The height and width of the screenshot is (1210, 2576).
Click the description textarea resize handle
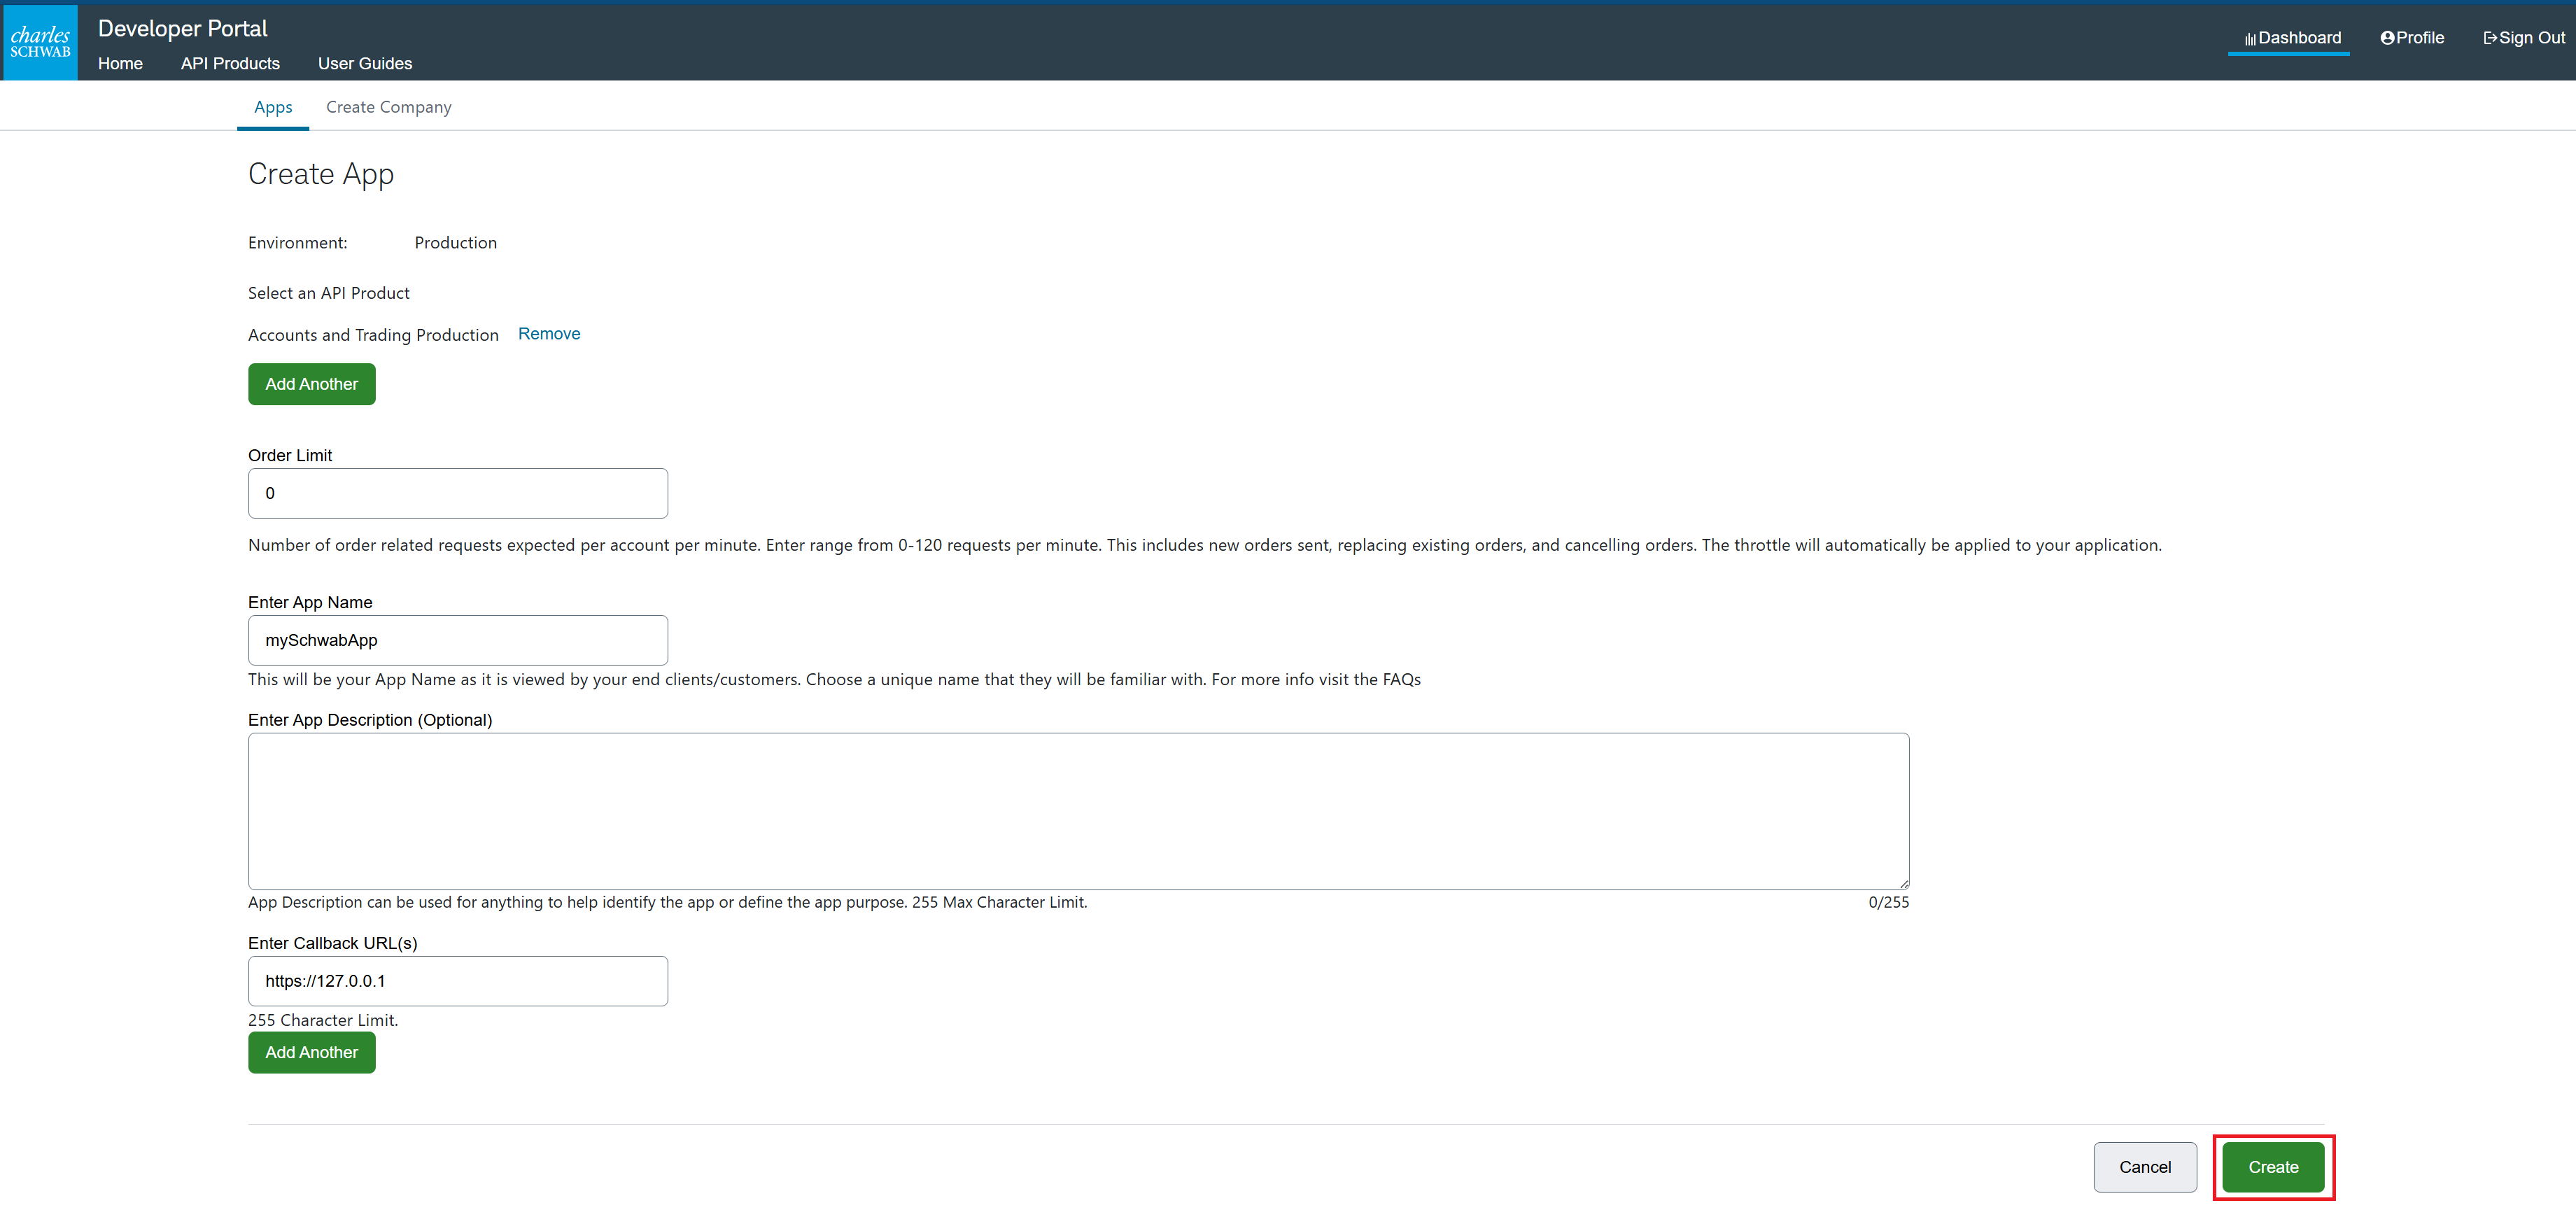(x=1903, y=883)
